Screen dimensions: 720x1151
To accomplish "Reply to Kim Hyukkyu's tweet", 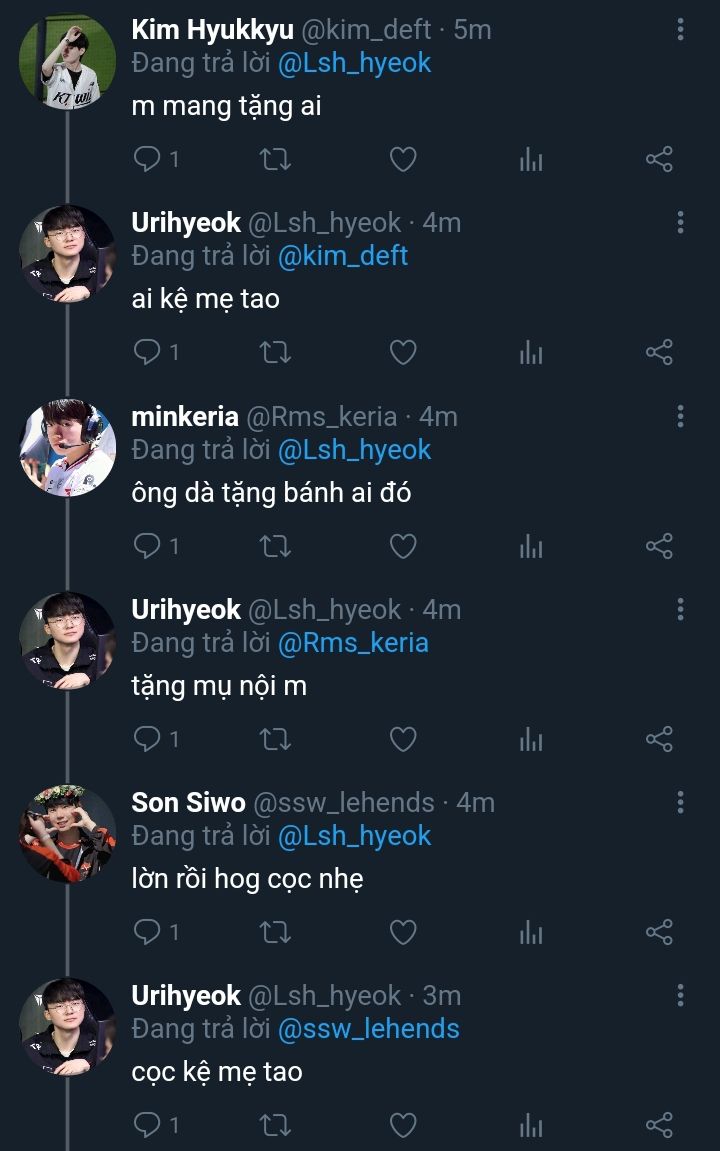I will (148, 159).
